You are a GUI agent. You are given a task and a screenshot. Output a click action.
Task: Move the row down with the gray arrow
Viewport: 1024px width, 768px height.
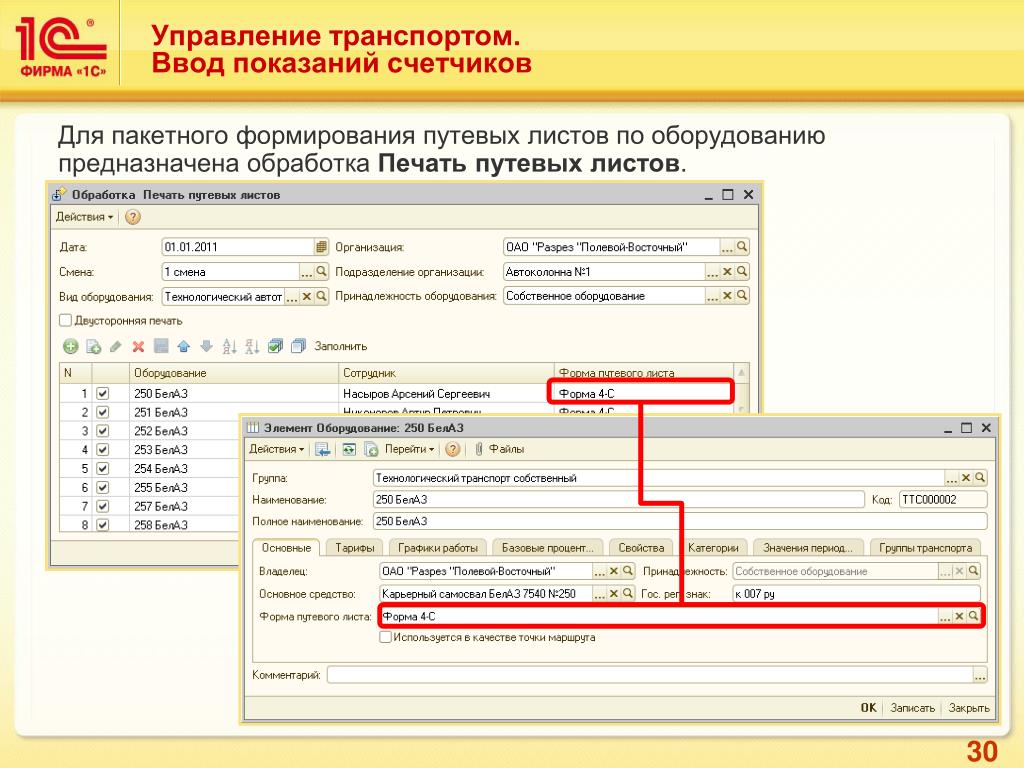(x=206, y=346)
